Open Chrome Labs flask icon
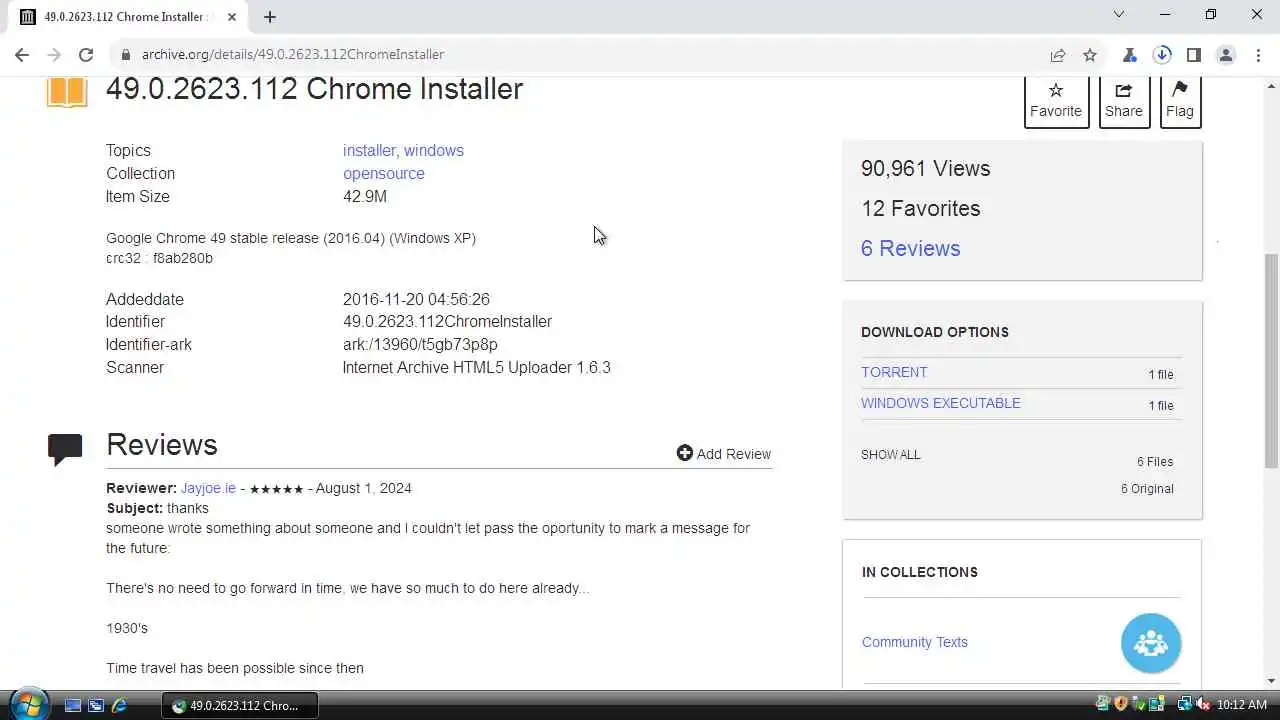 click(1130, 55)
